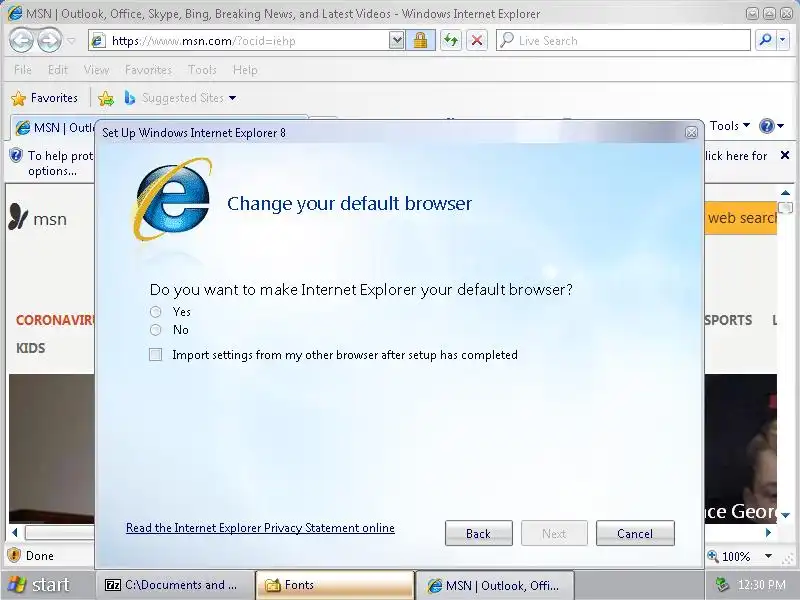Image resolution: width=800 pixels, height=600 pixels.
Task: Click the security lock icon
Action: click(x=420, y=40)
